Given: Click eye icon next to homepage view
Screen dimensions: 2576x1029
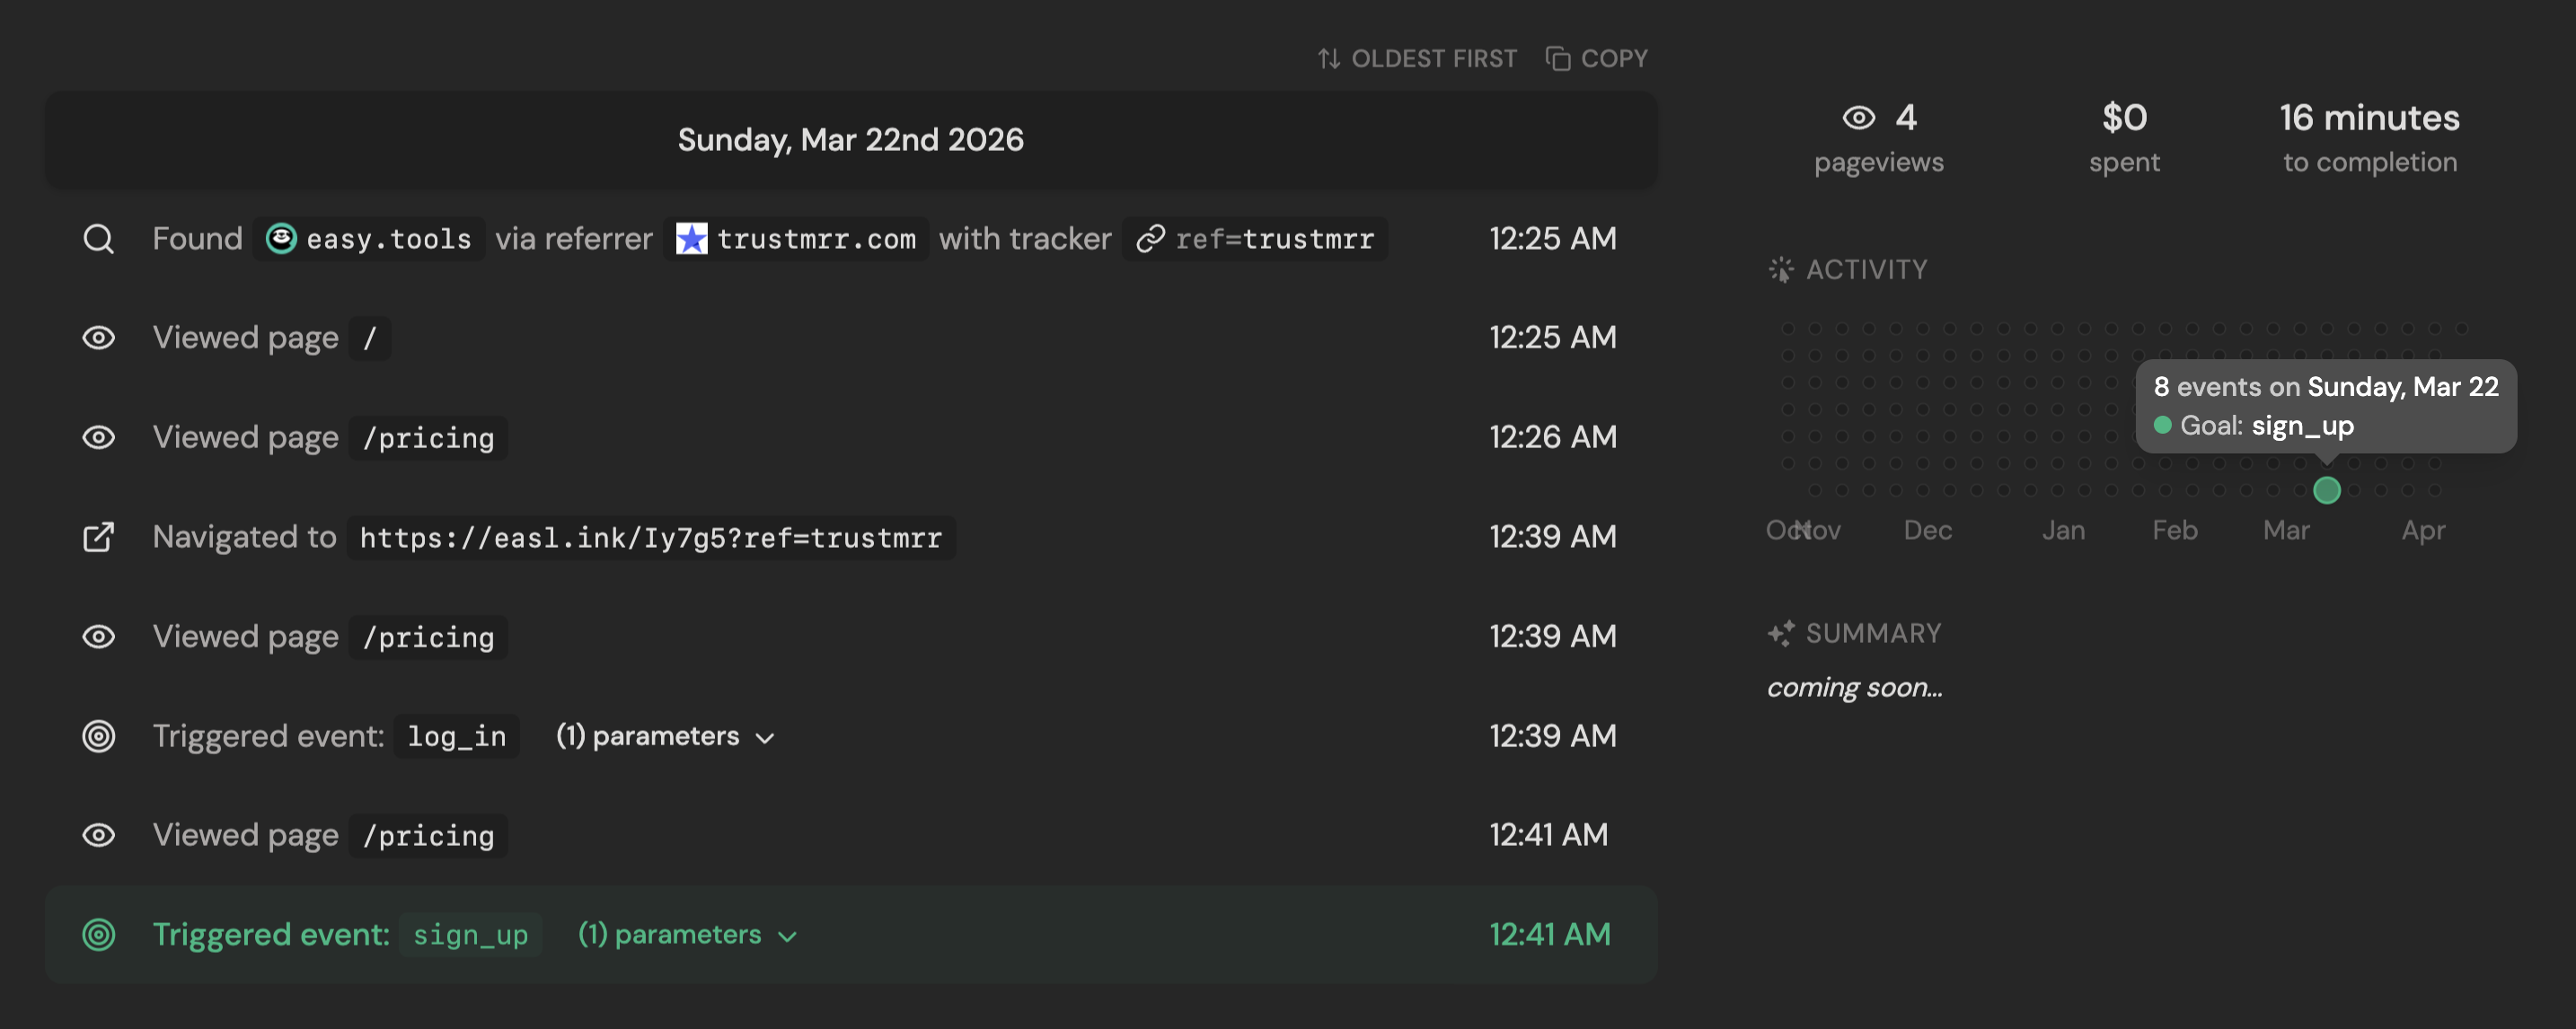Looking at the screenshot, I should click(98, 338).
